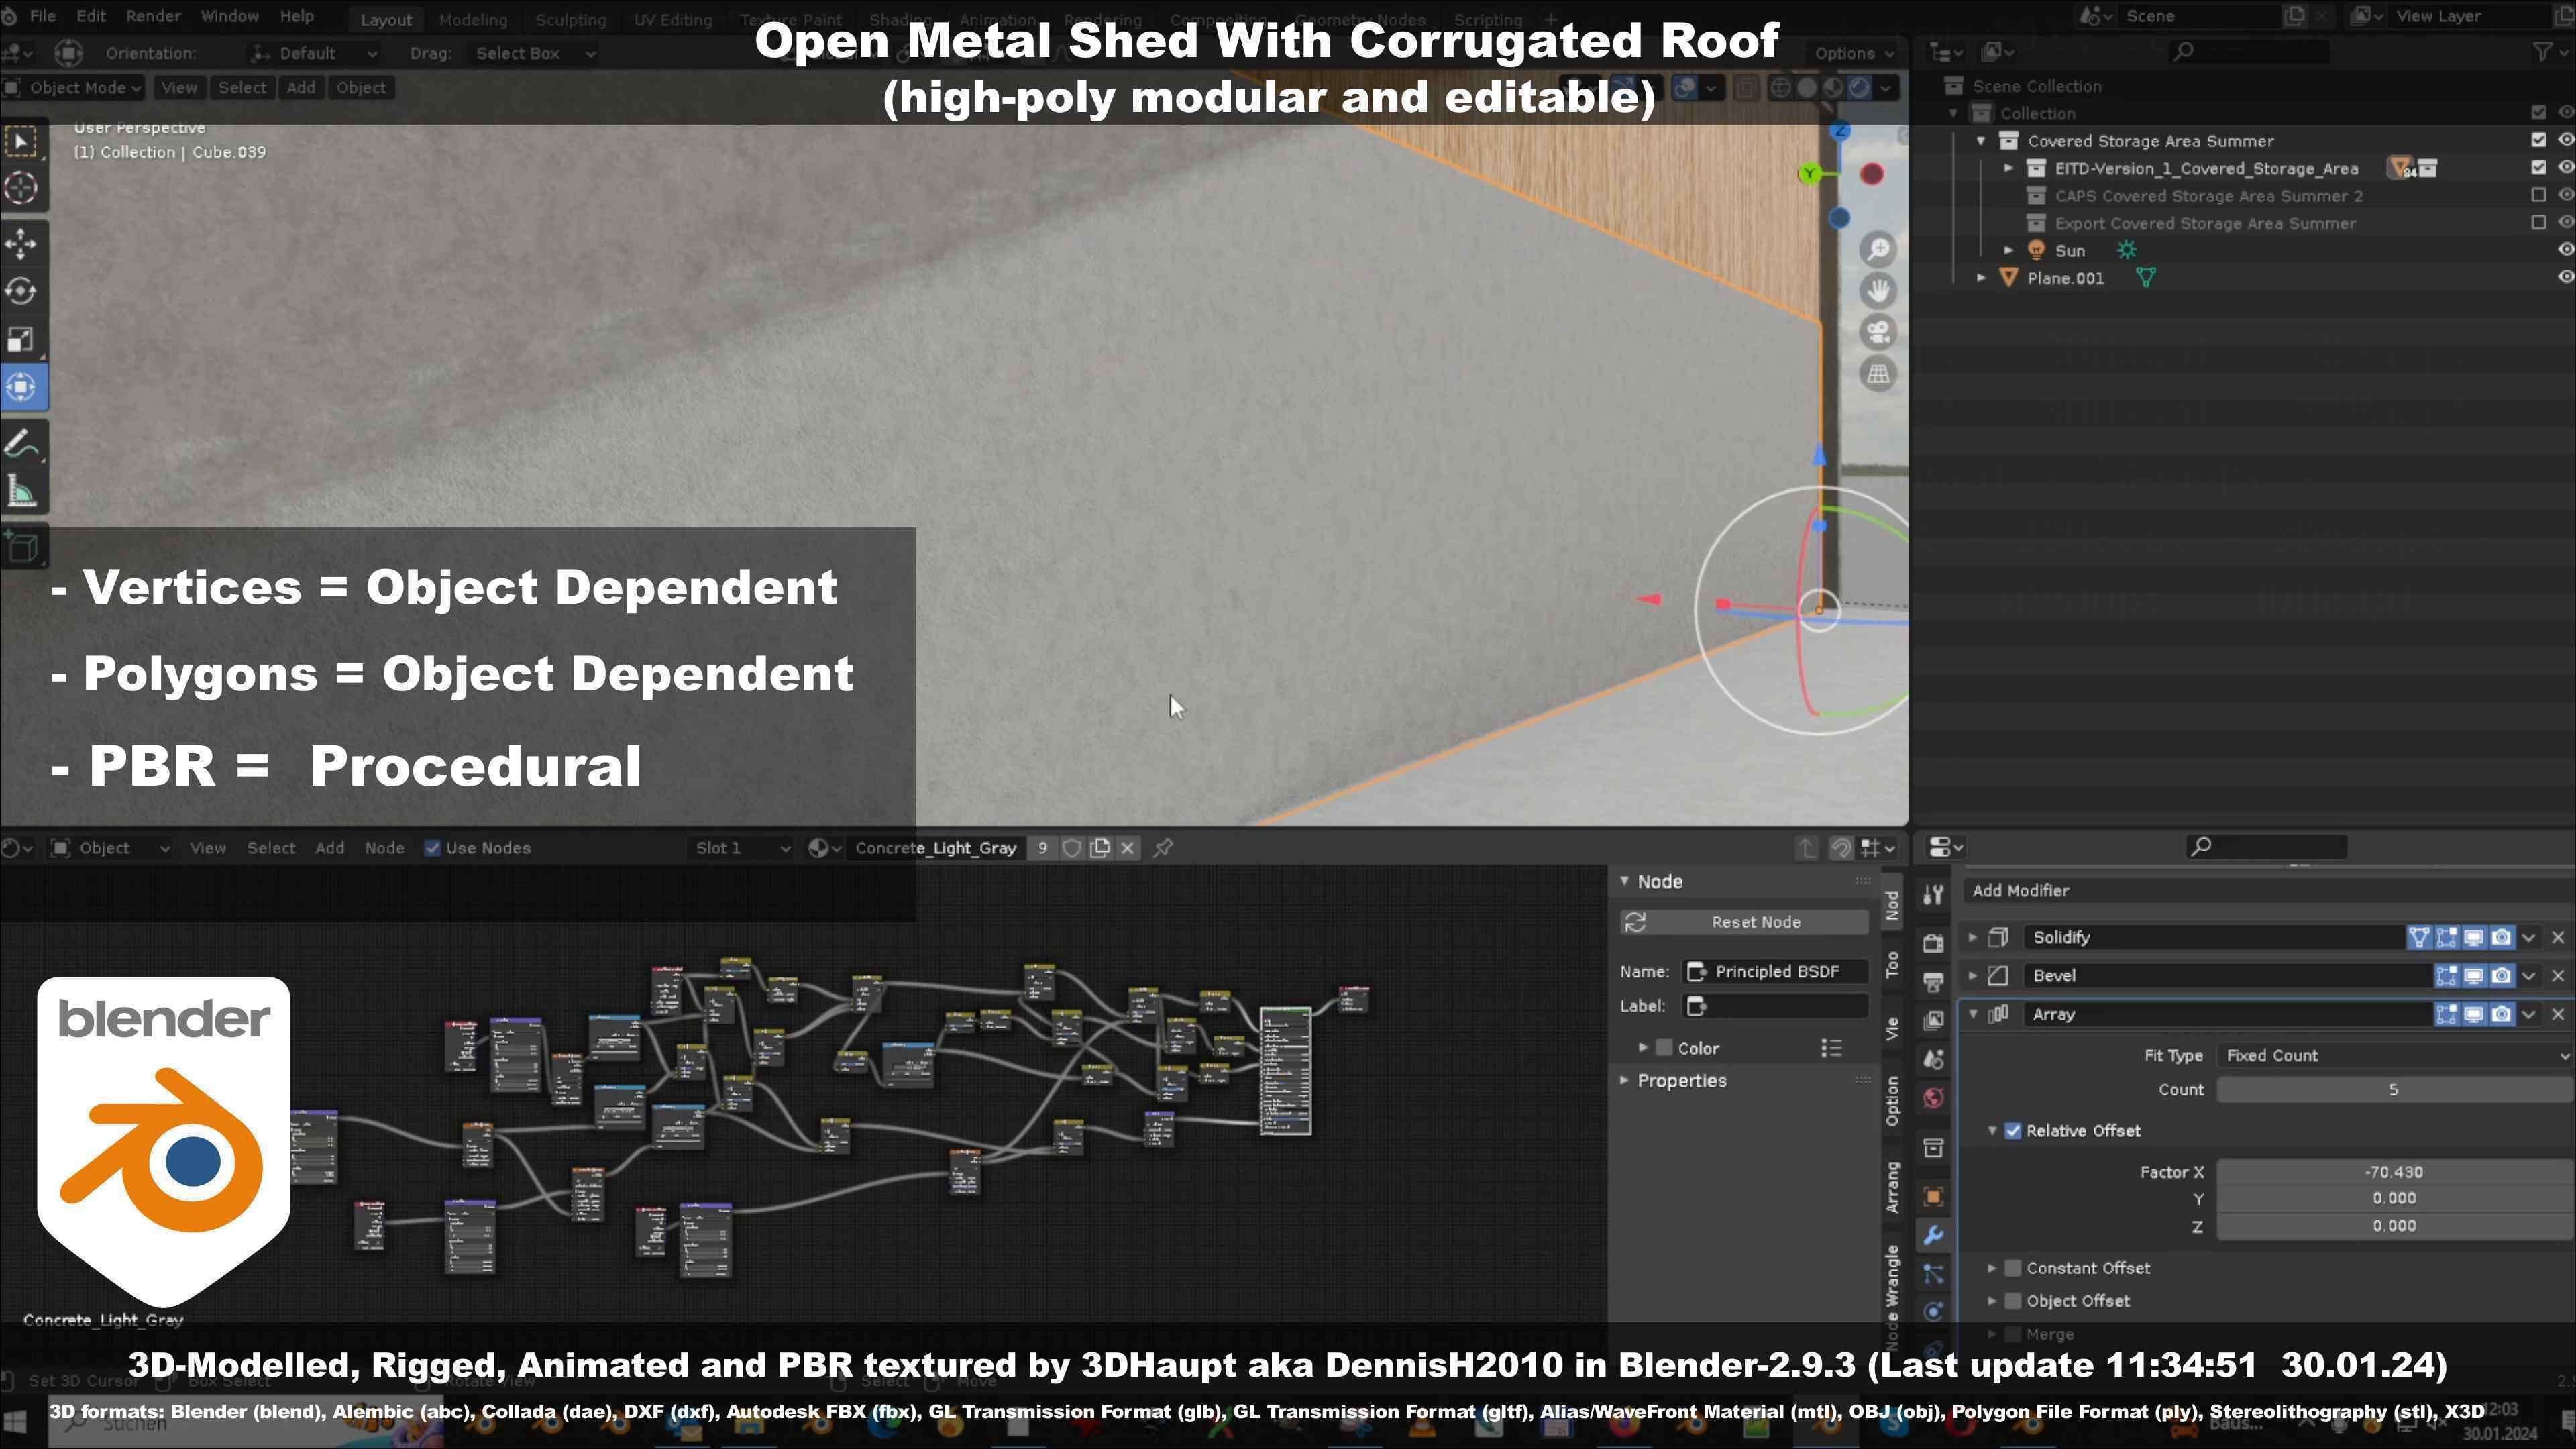The width and height of the screenshot is (2576, 1449).
Task: Hide the Sun in viewport via eye icon
Action: click(2565, 250)
